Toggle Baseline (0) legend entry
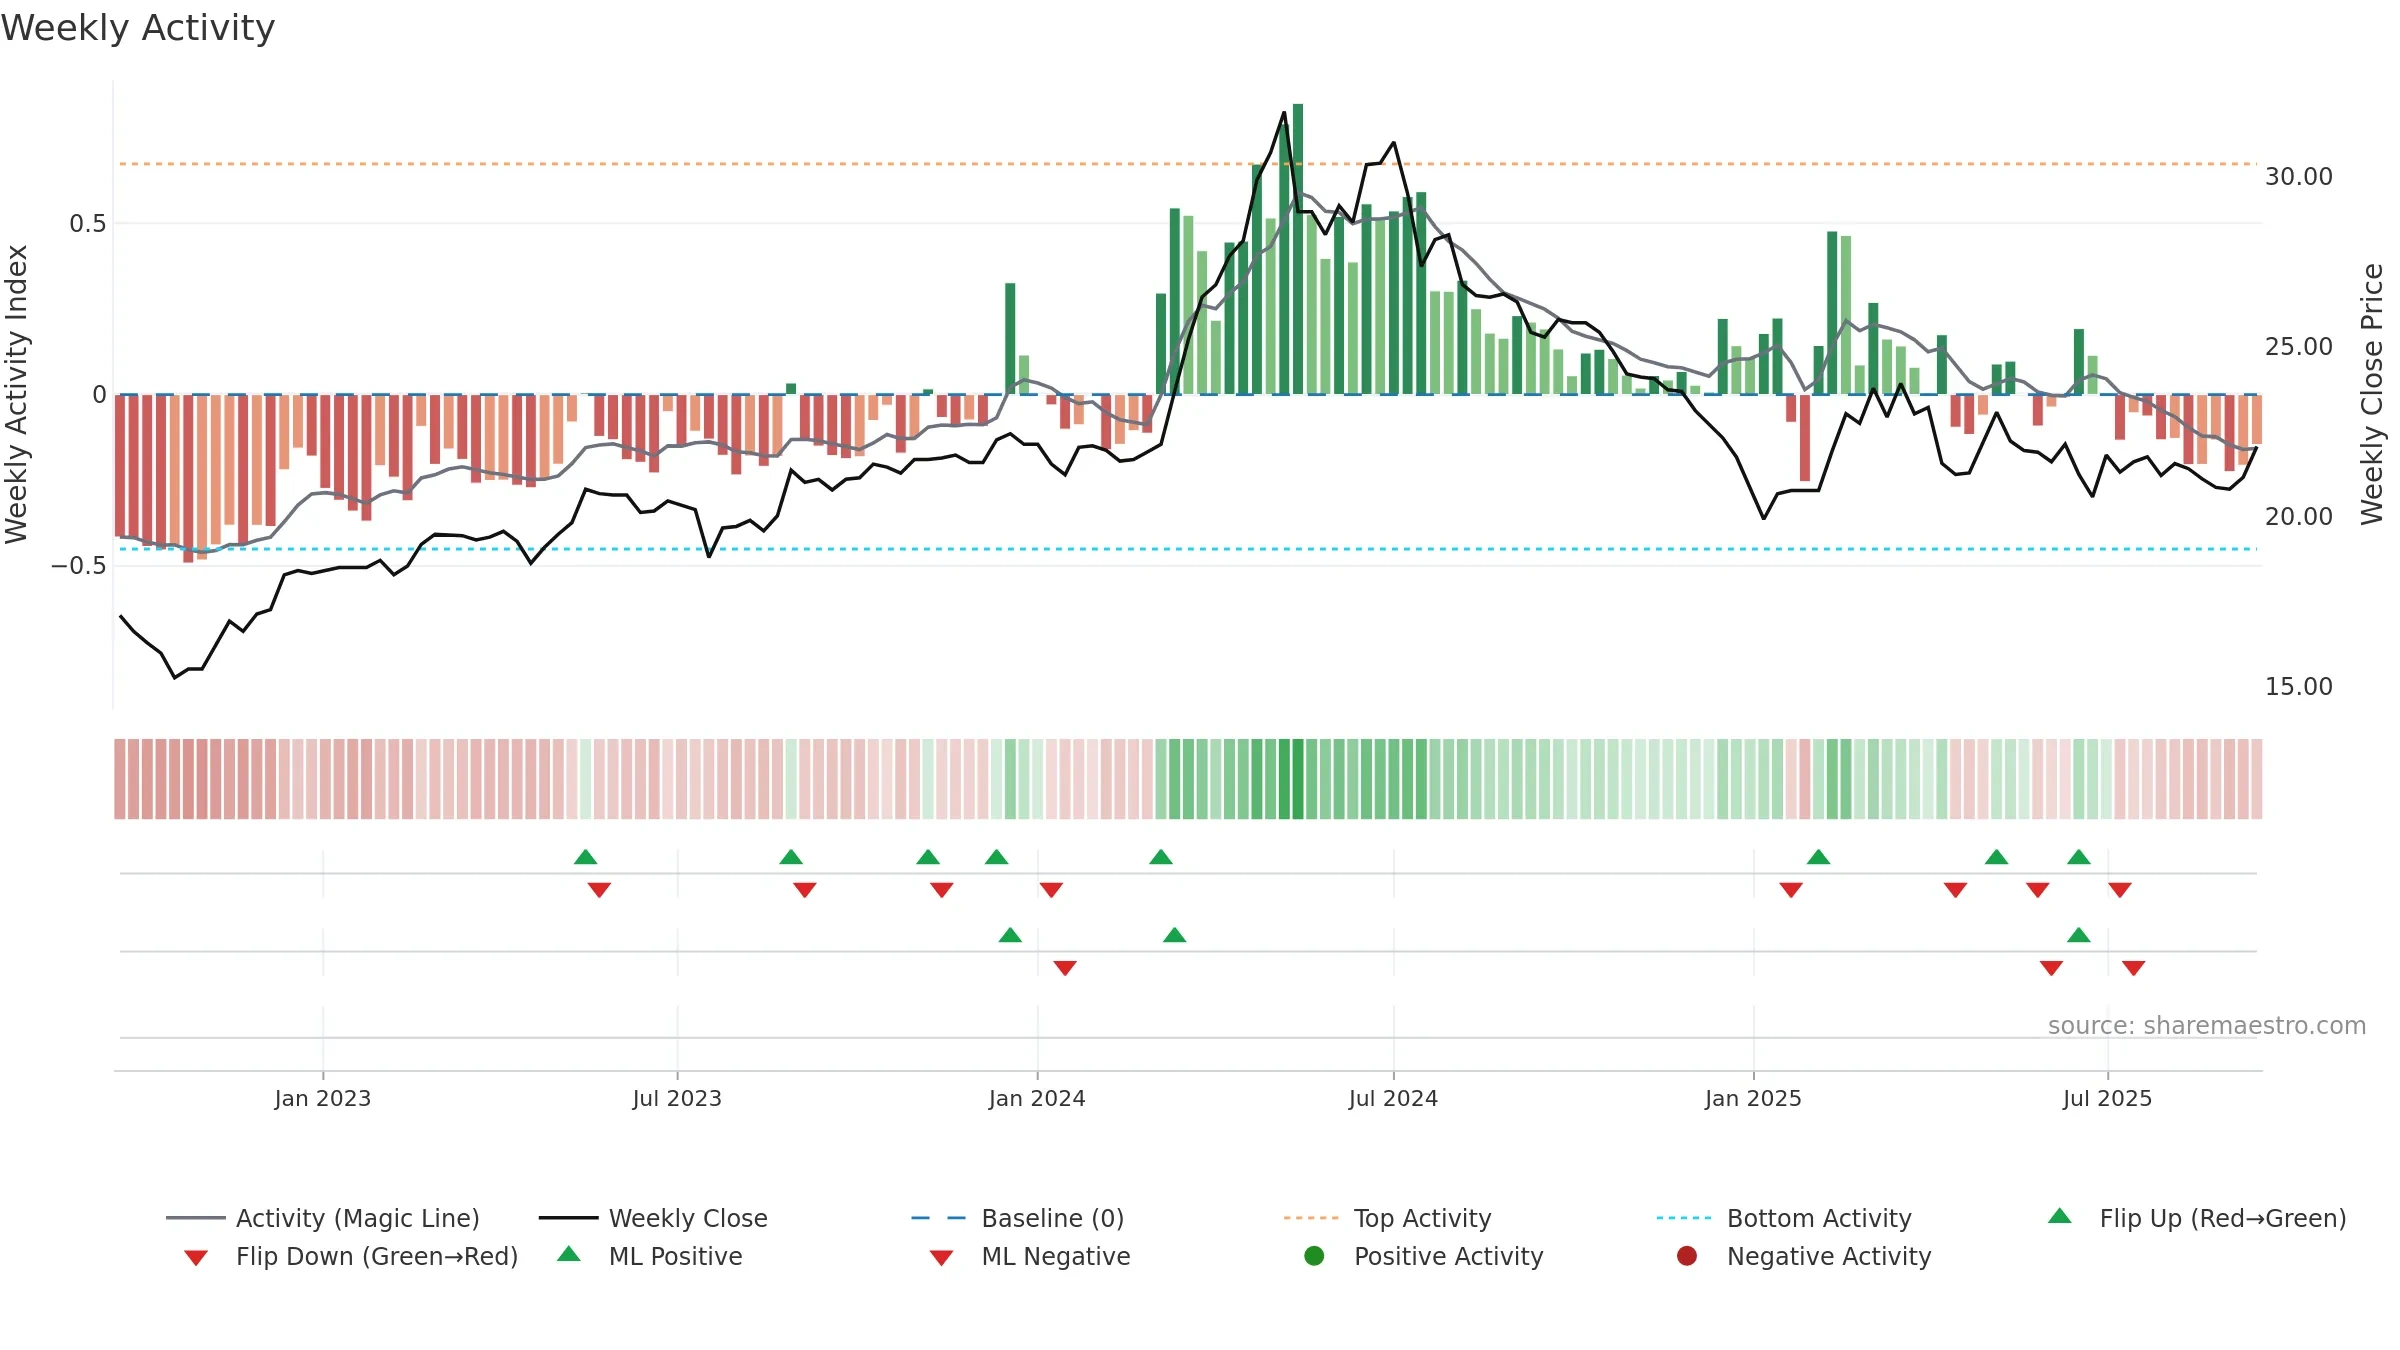 coord(1018,1218)
